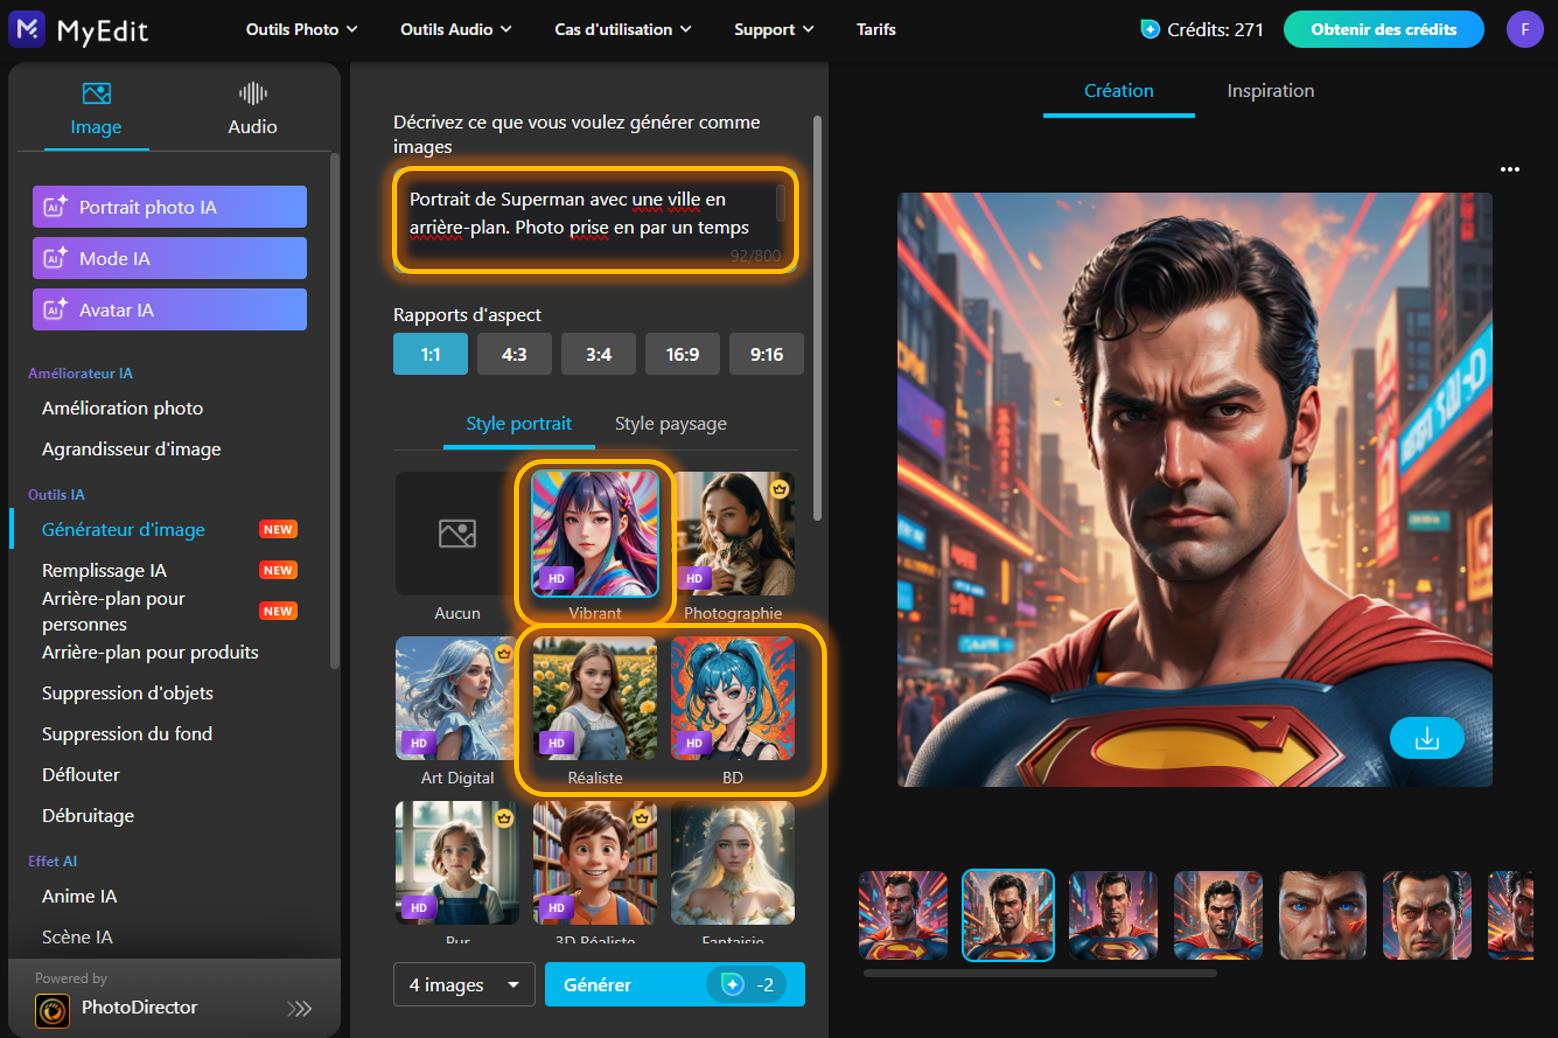1558x1038 pixels.
Task: Switch to the Audio tab
Action: point(252,109)
